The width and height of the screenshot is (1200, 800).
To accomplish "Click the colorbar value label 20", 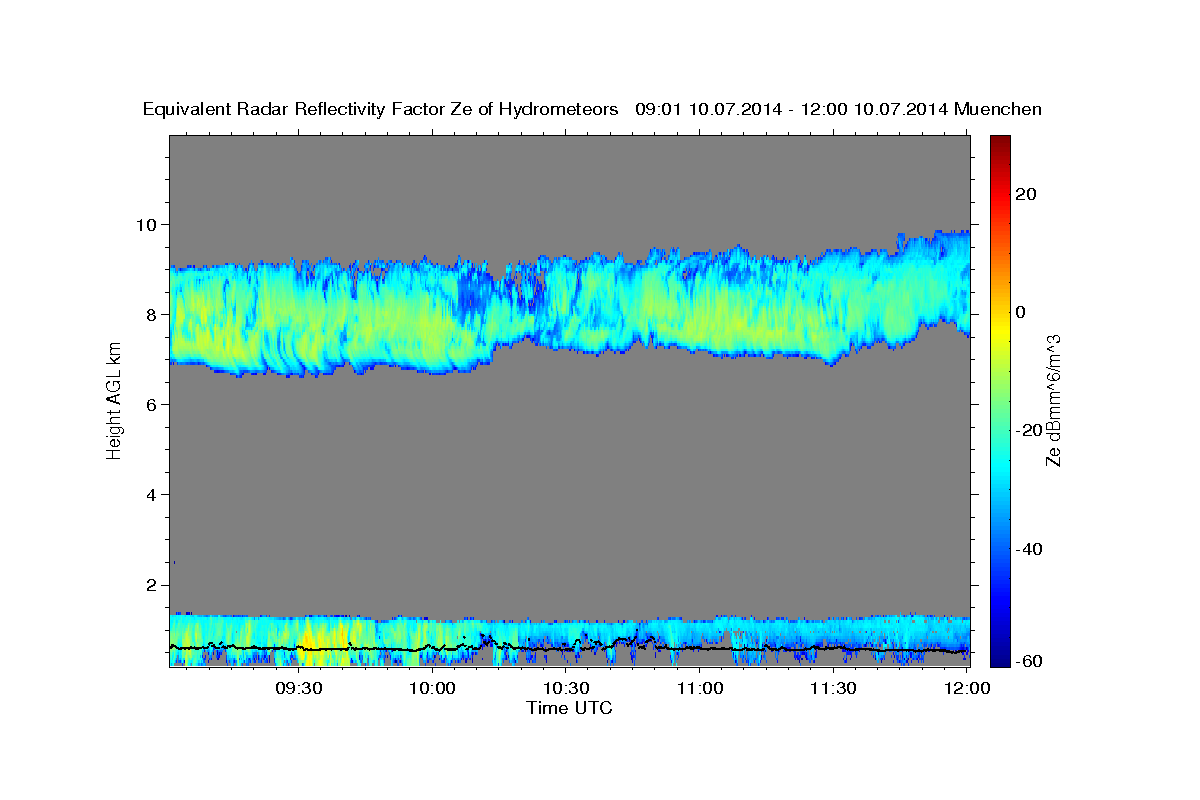I will point(1027,194).
